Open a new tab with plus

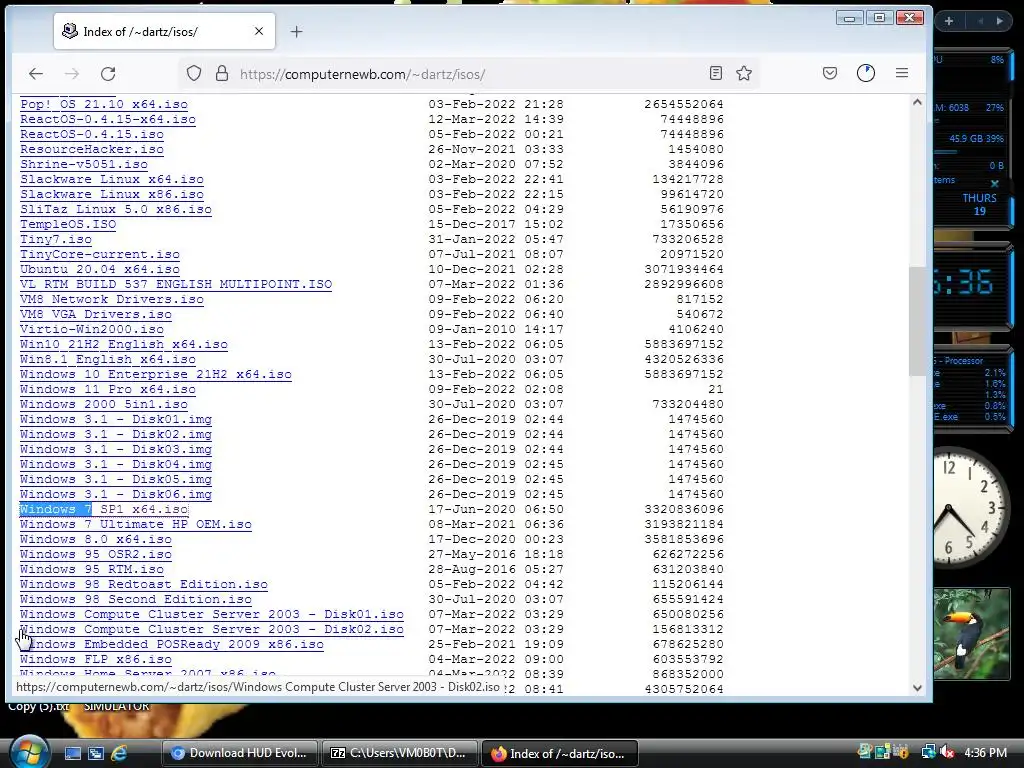click(x=296, y=31)
